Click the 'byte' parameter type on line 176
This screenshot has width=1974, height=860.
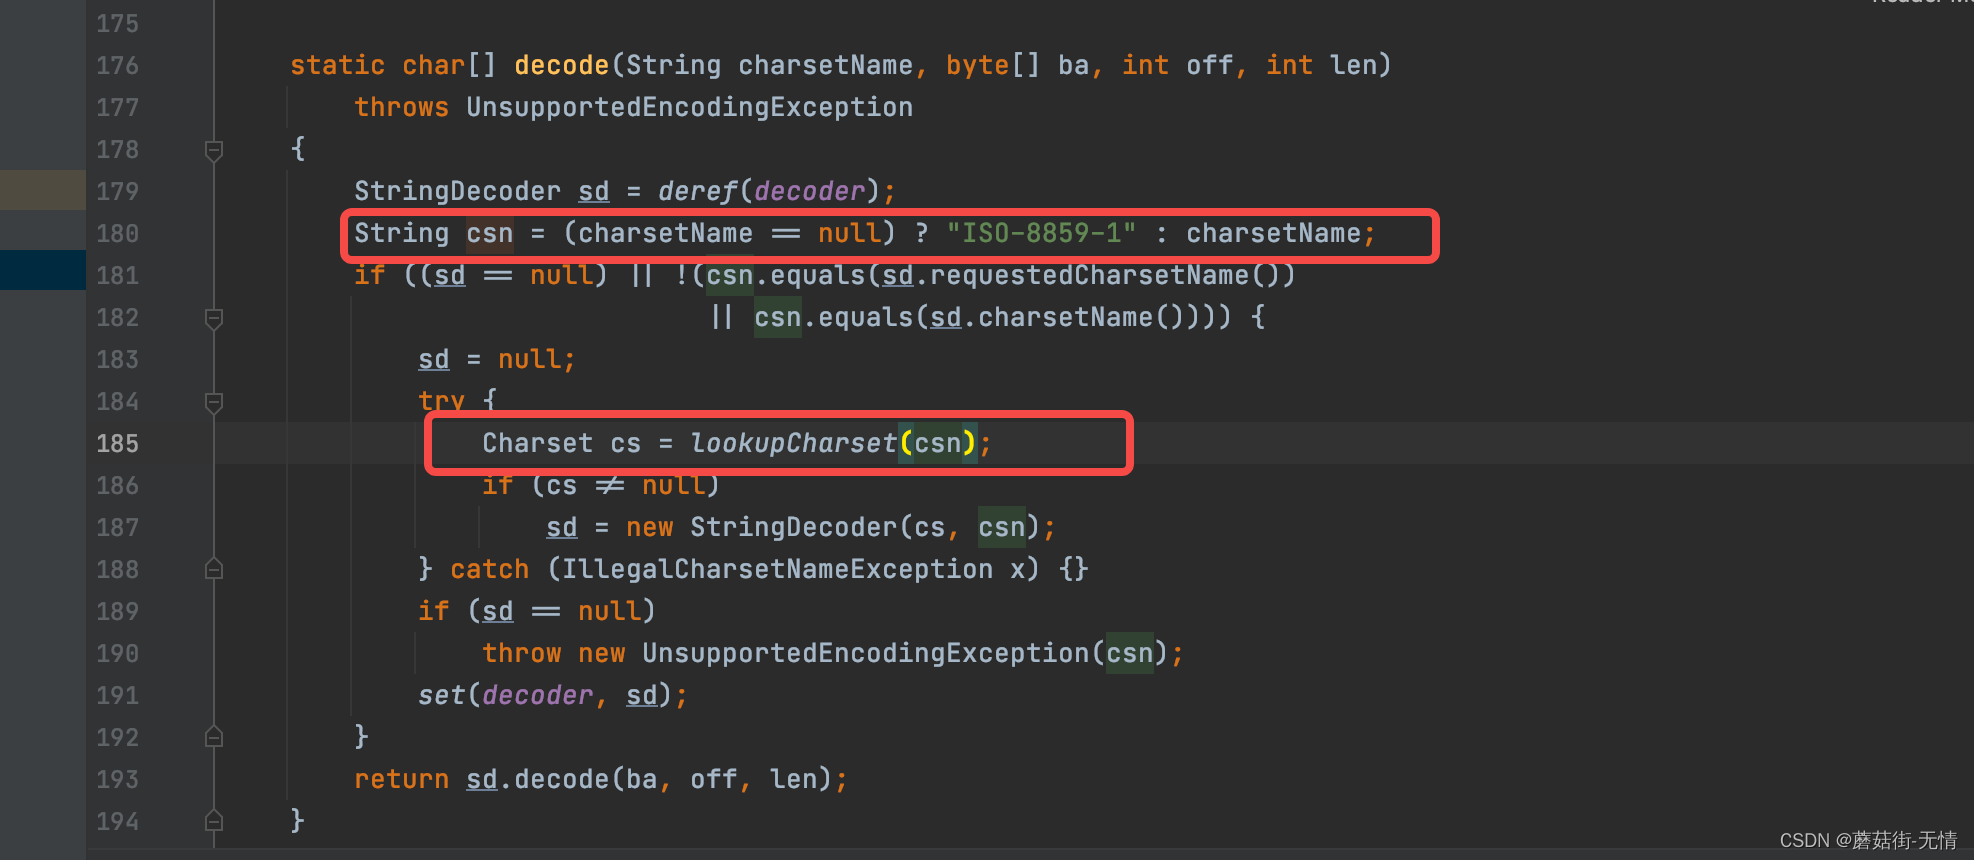[977, 66]
